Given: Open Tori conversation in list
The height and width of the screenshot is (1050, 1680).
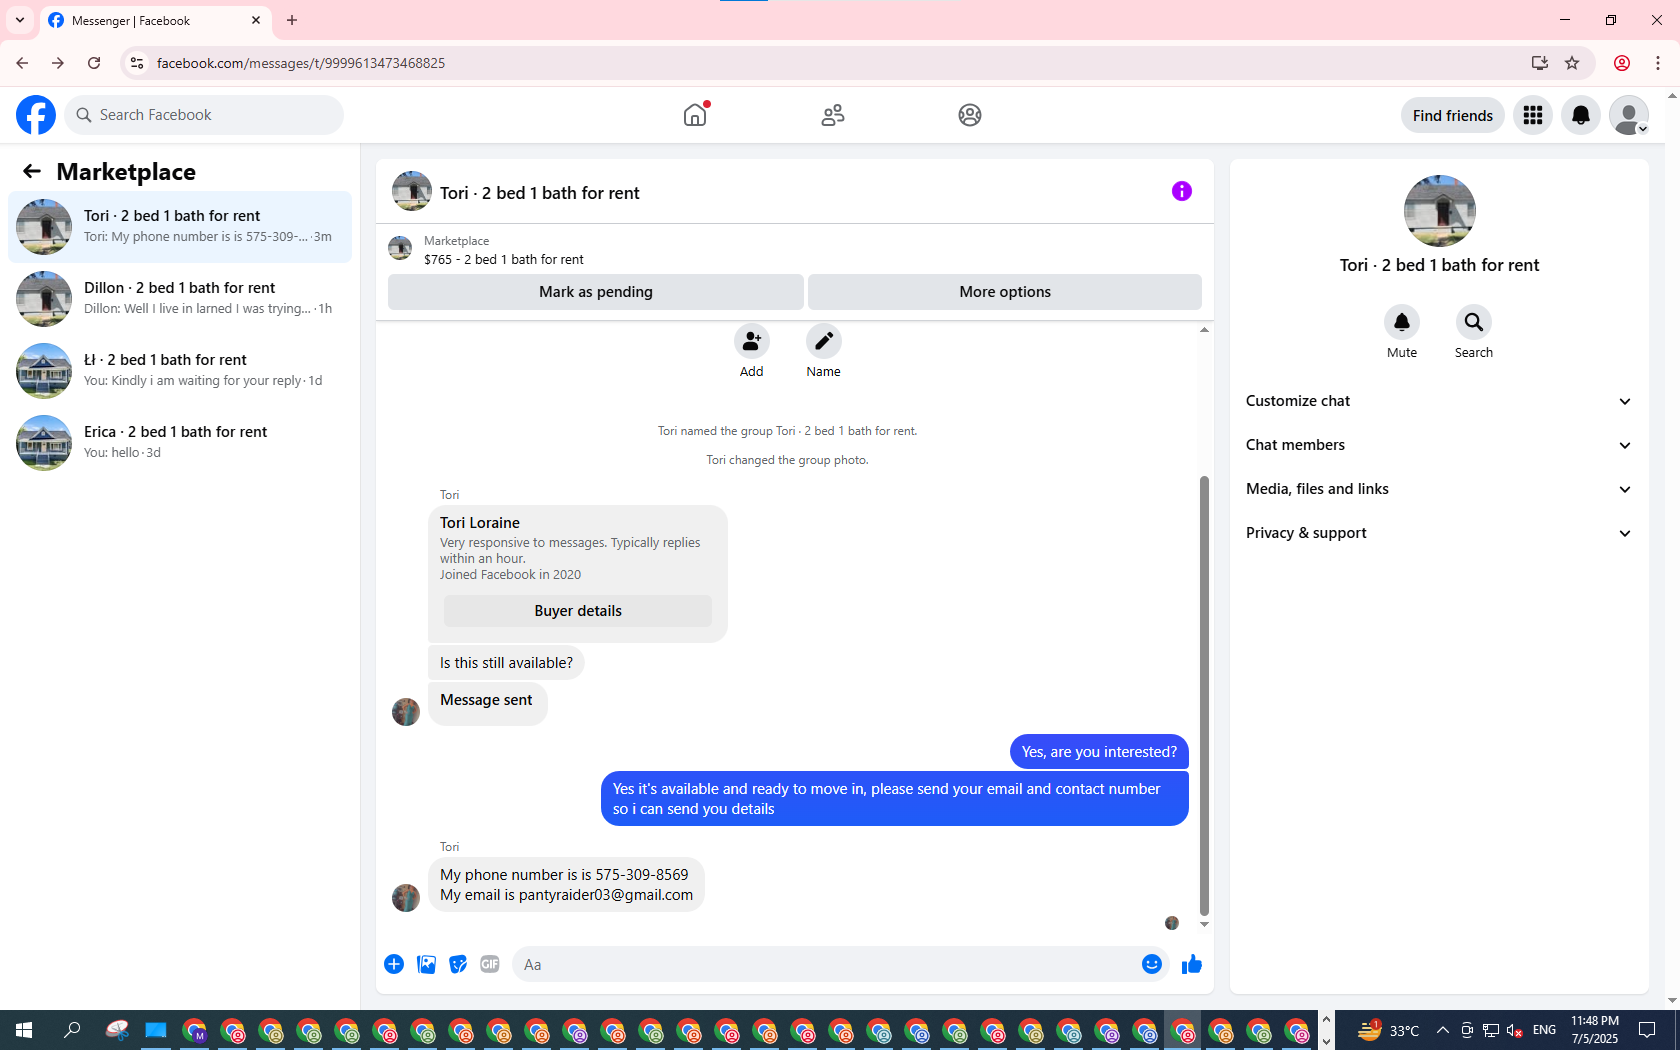Looking at the screenshot, I should coord(180,227).
